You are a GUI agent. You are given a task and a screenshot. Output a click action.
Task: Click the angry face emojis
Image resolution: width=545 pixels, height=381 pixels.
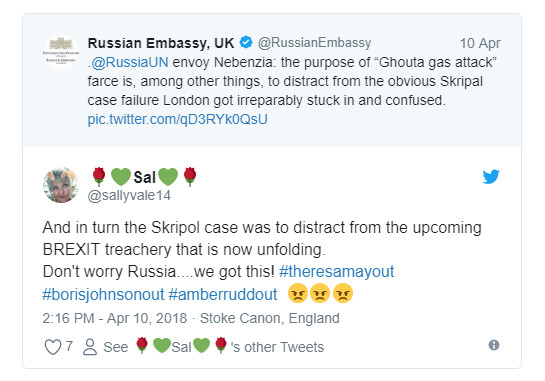320,293
